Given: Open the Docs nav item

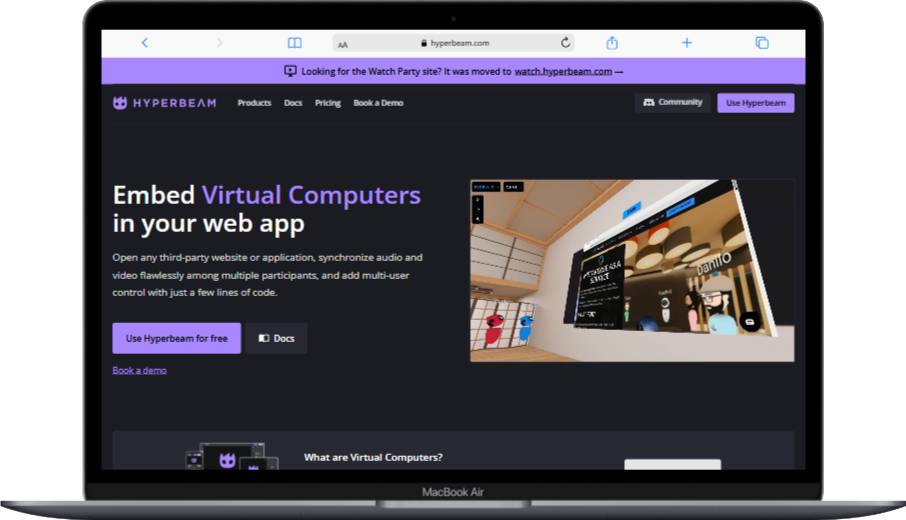Looking at the screenshot, I should pyautogui.click(x=293, y=103).
